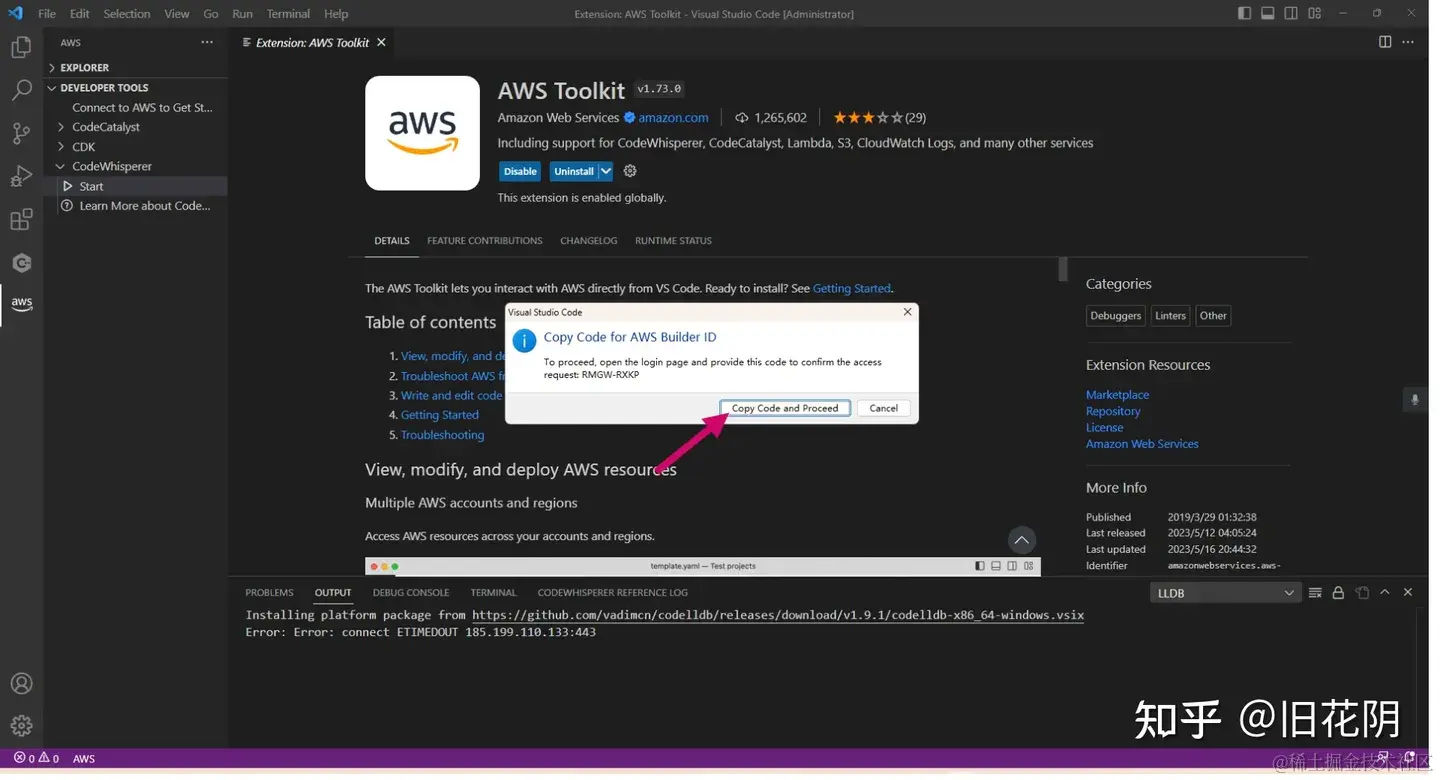Switch to CHANGELOG tab
Image resolution: width=1440 pixels, height=780 pixels.
click(x=589, y=241)
